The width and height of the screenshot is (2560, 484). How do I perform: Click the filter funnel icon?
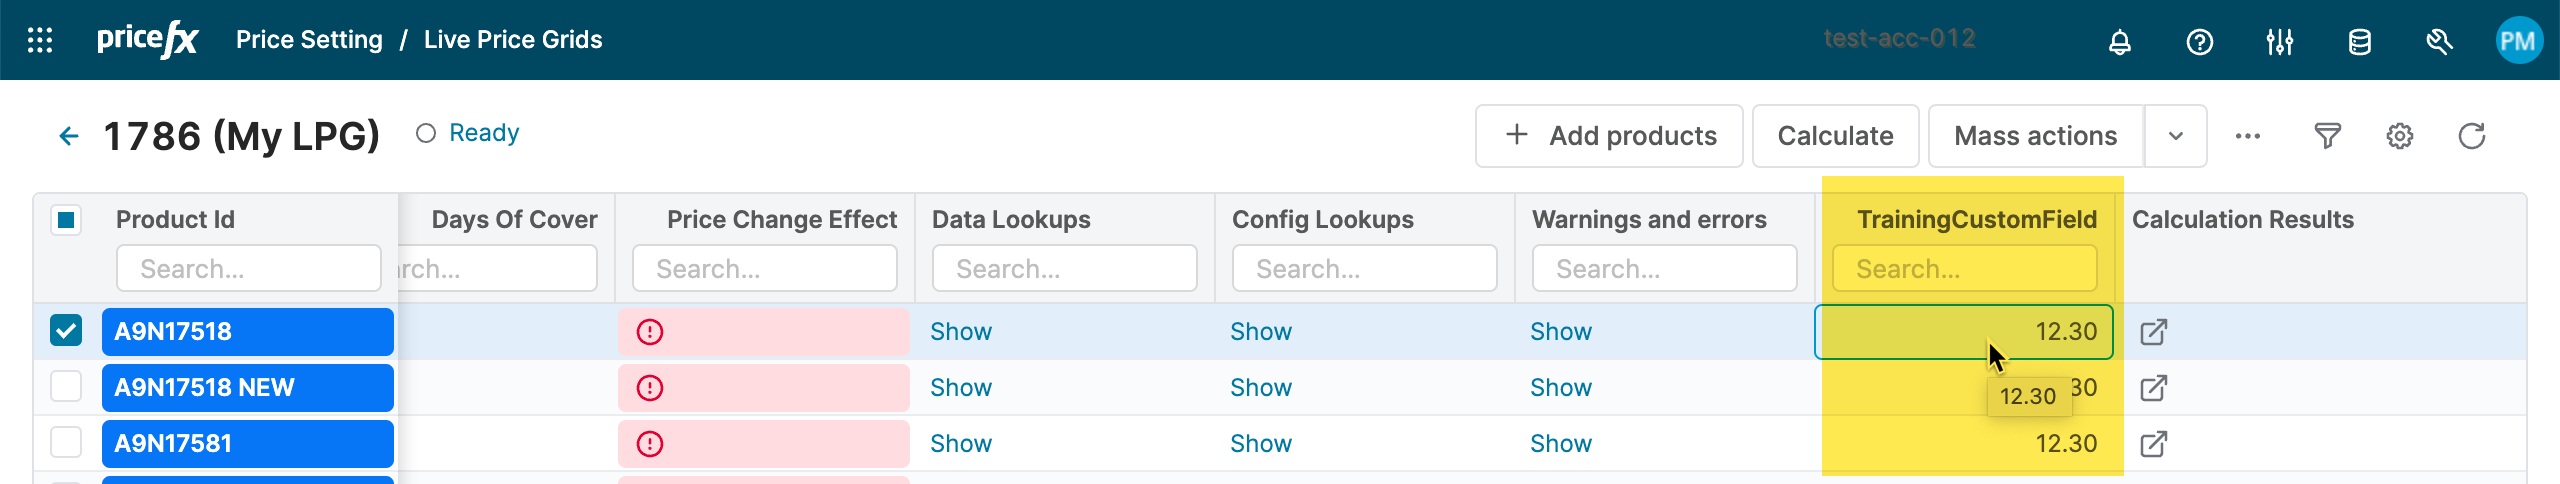[2327, 136]
